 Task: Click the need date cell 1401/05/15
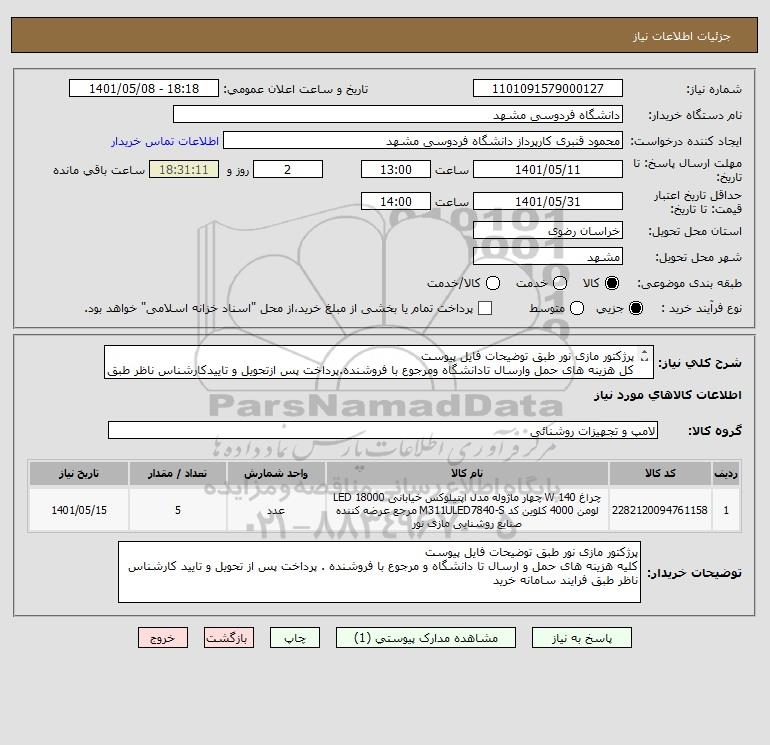click(79, 510)
